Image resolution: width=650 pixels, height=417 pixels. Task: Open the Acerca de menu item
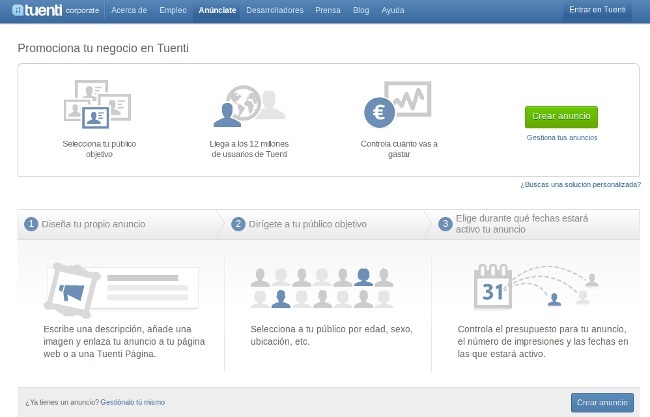pyautogui.click(x=129, y=10)
